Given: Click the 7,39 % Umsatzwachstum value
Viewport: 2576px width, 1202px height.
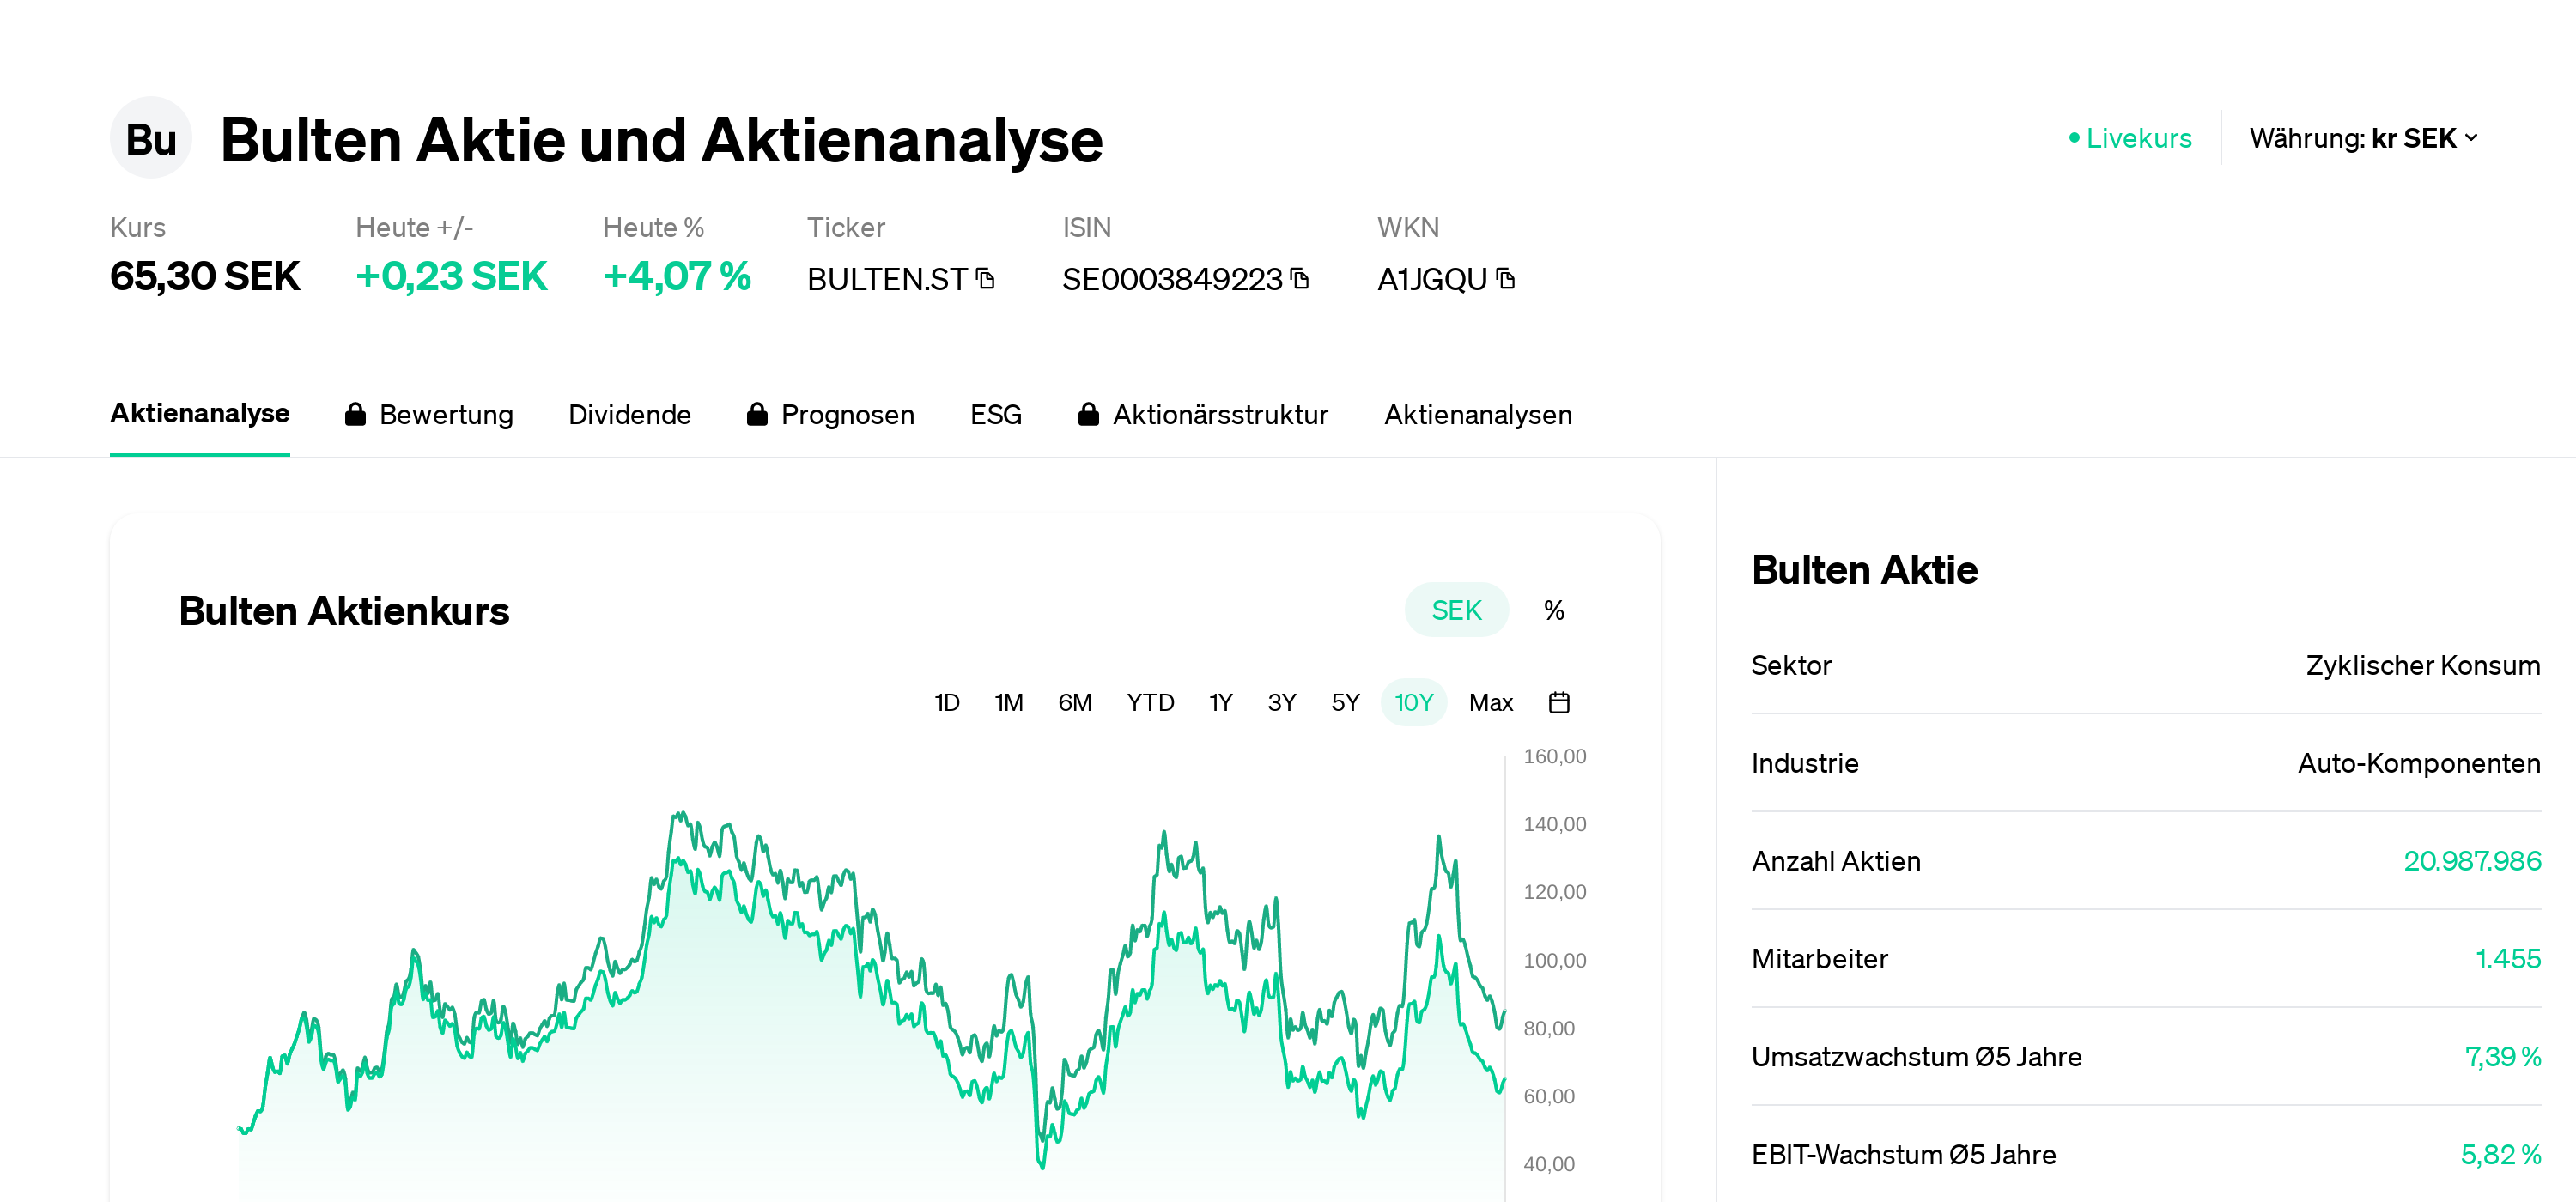Looking at the screenshot, I should coord(2503,1057).
